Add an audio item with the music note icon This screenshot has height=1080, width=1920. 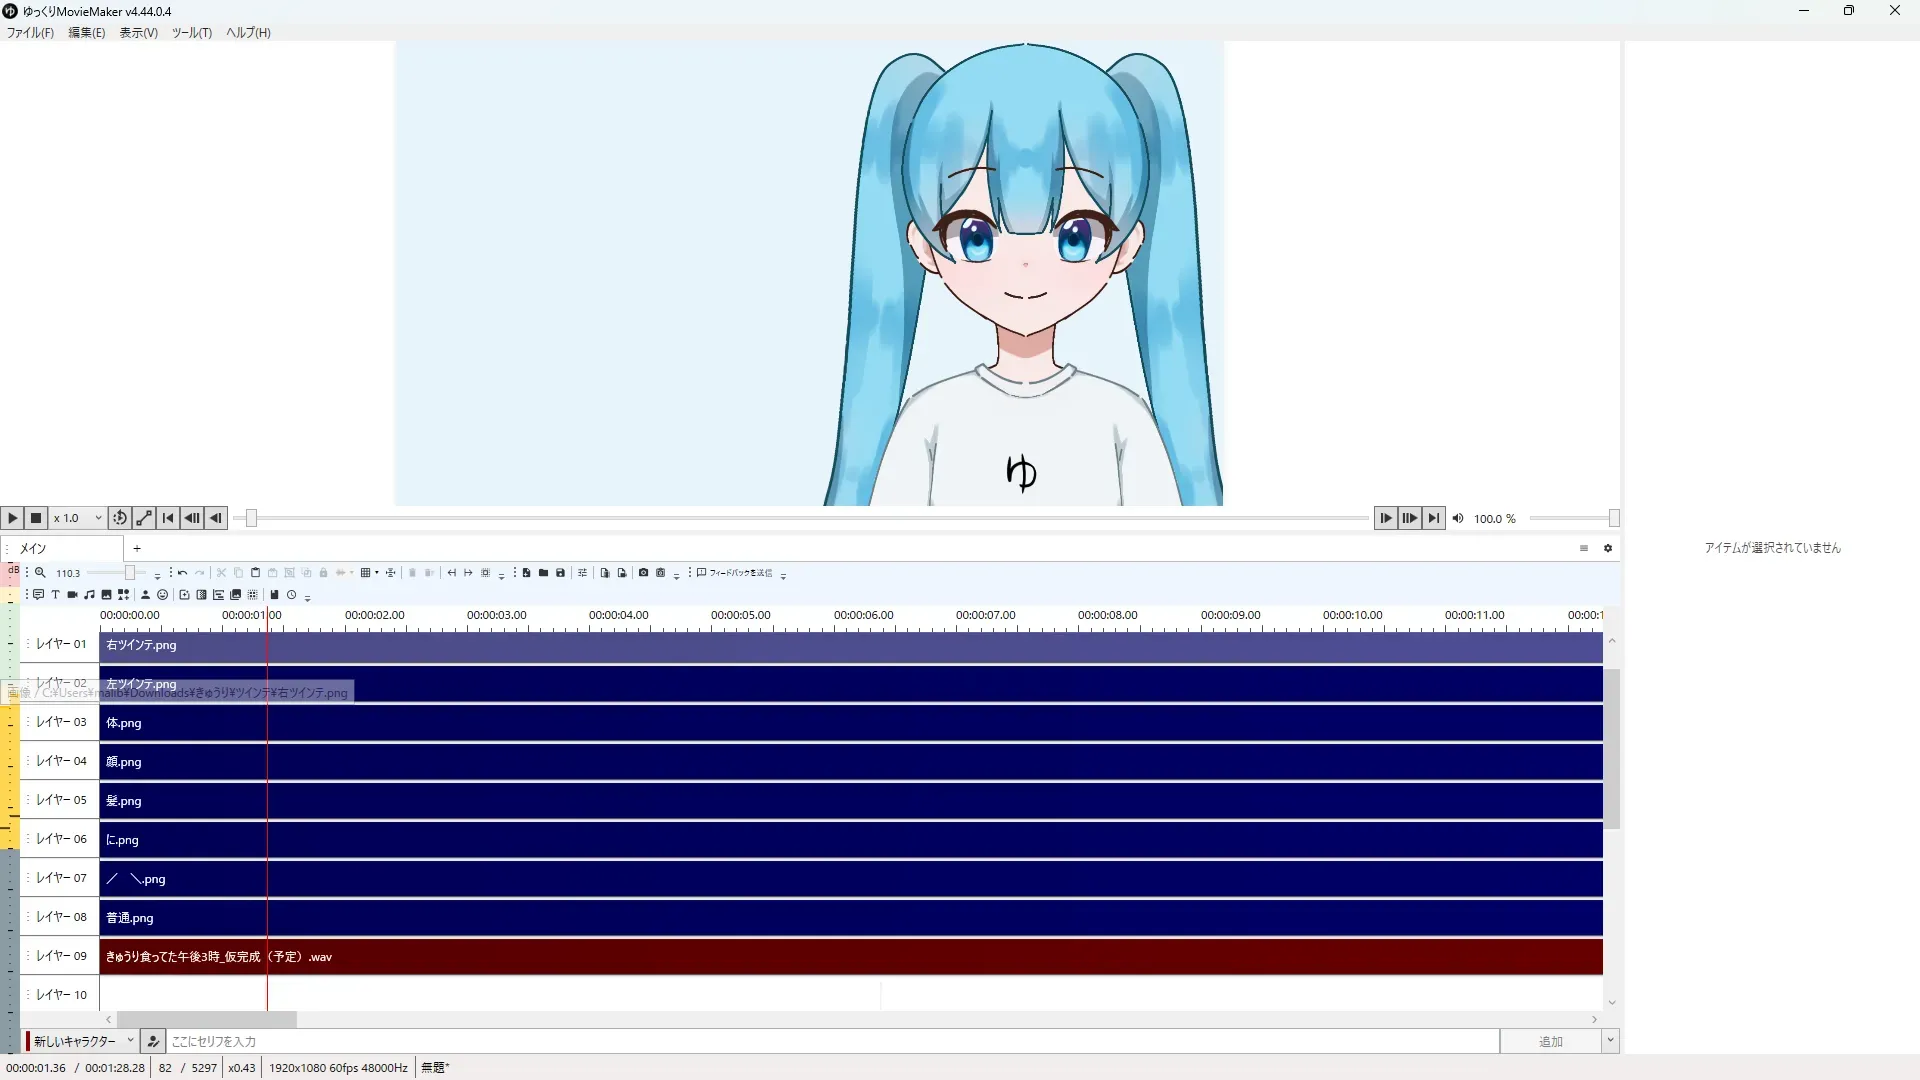[89, 595]
